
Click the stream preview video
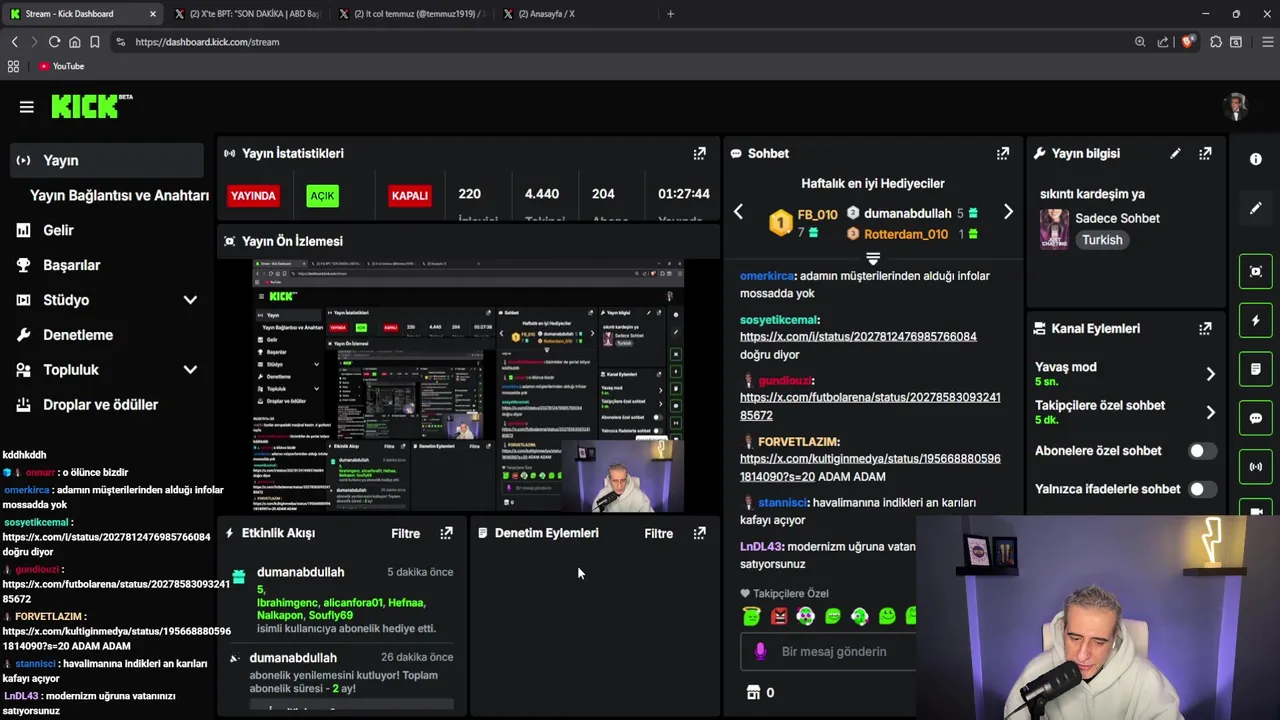click(468, 386)
